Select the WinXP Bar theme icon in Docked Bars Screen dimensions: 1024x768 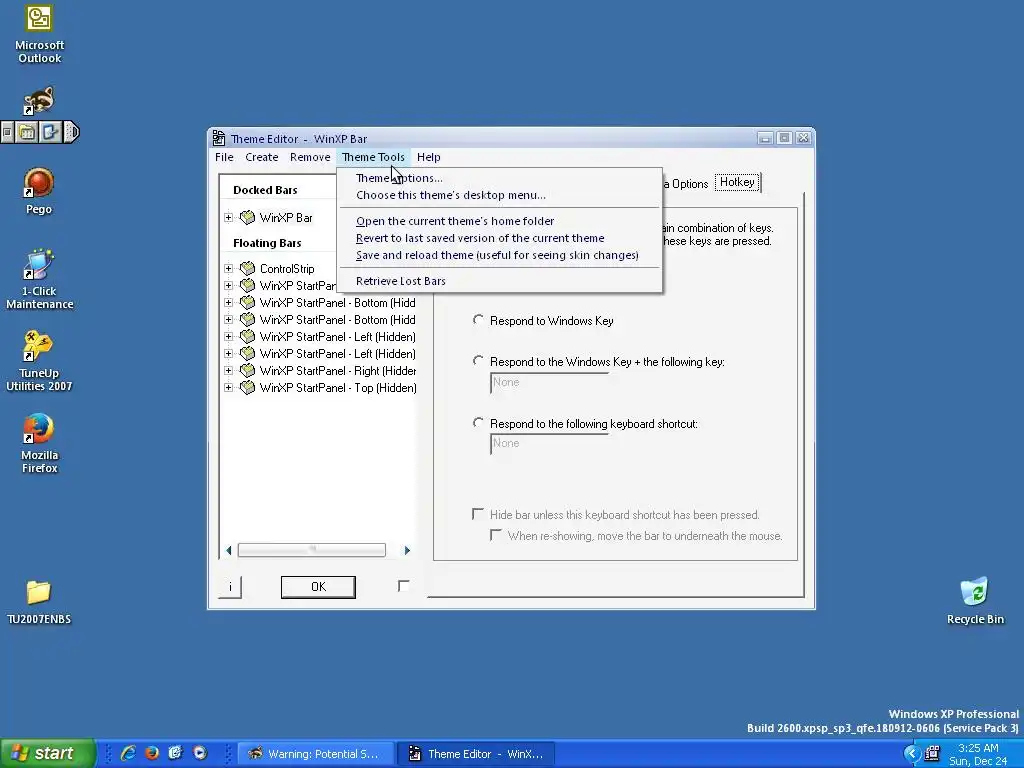[248, 217]
